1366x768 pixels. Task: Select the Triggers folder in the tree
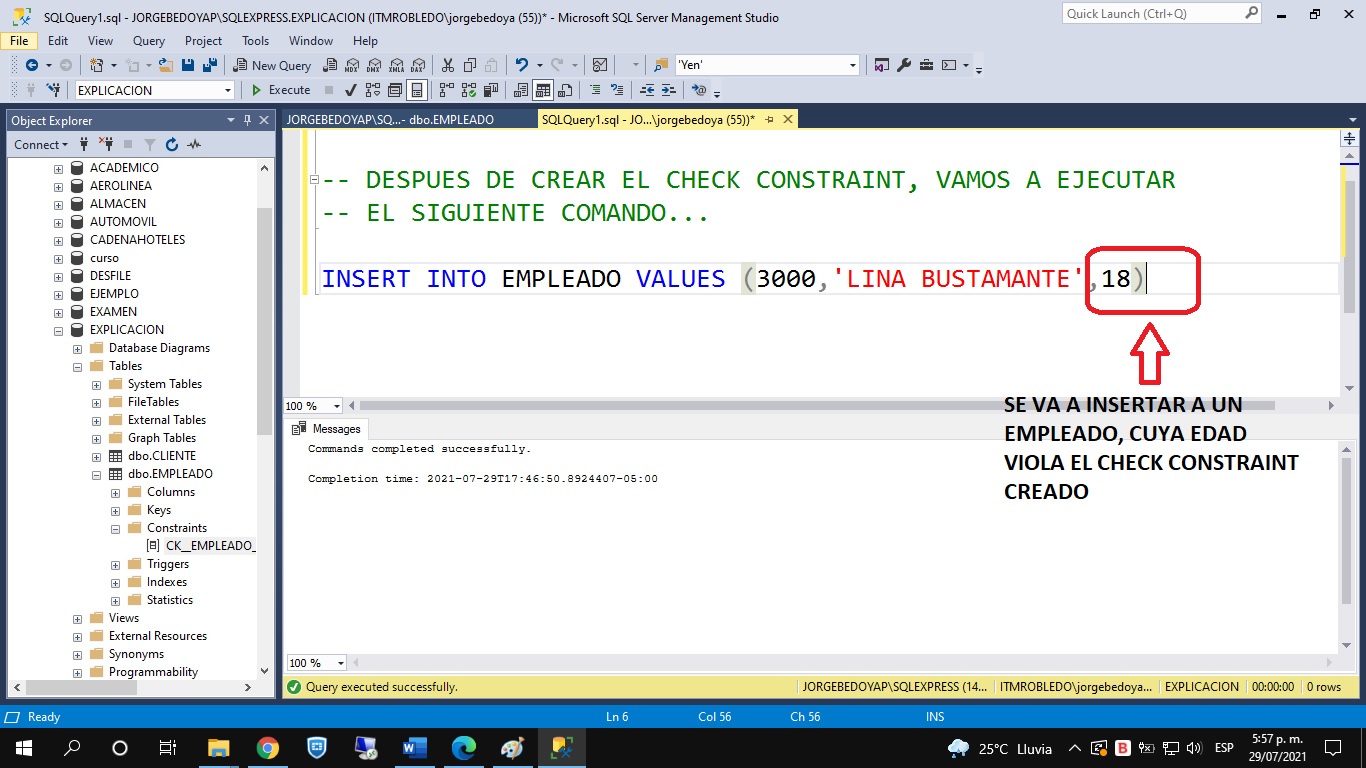tap(159, 564)
